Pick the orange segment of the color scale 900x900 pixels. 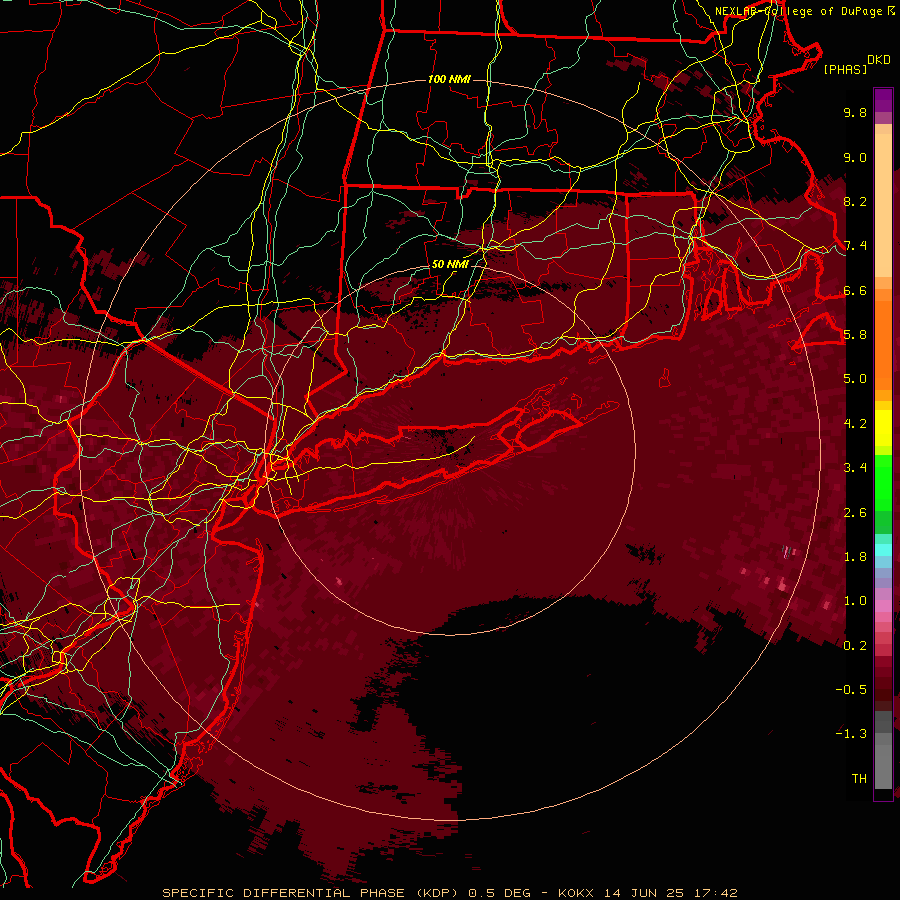[x=883, y=339]
